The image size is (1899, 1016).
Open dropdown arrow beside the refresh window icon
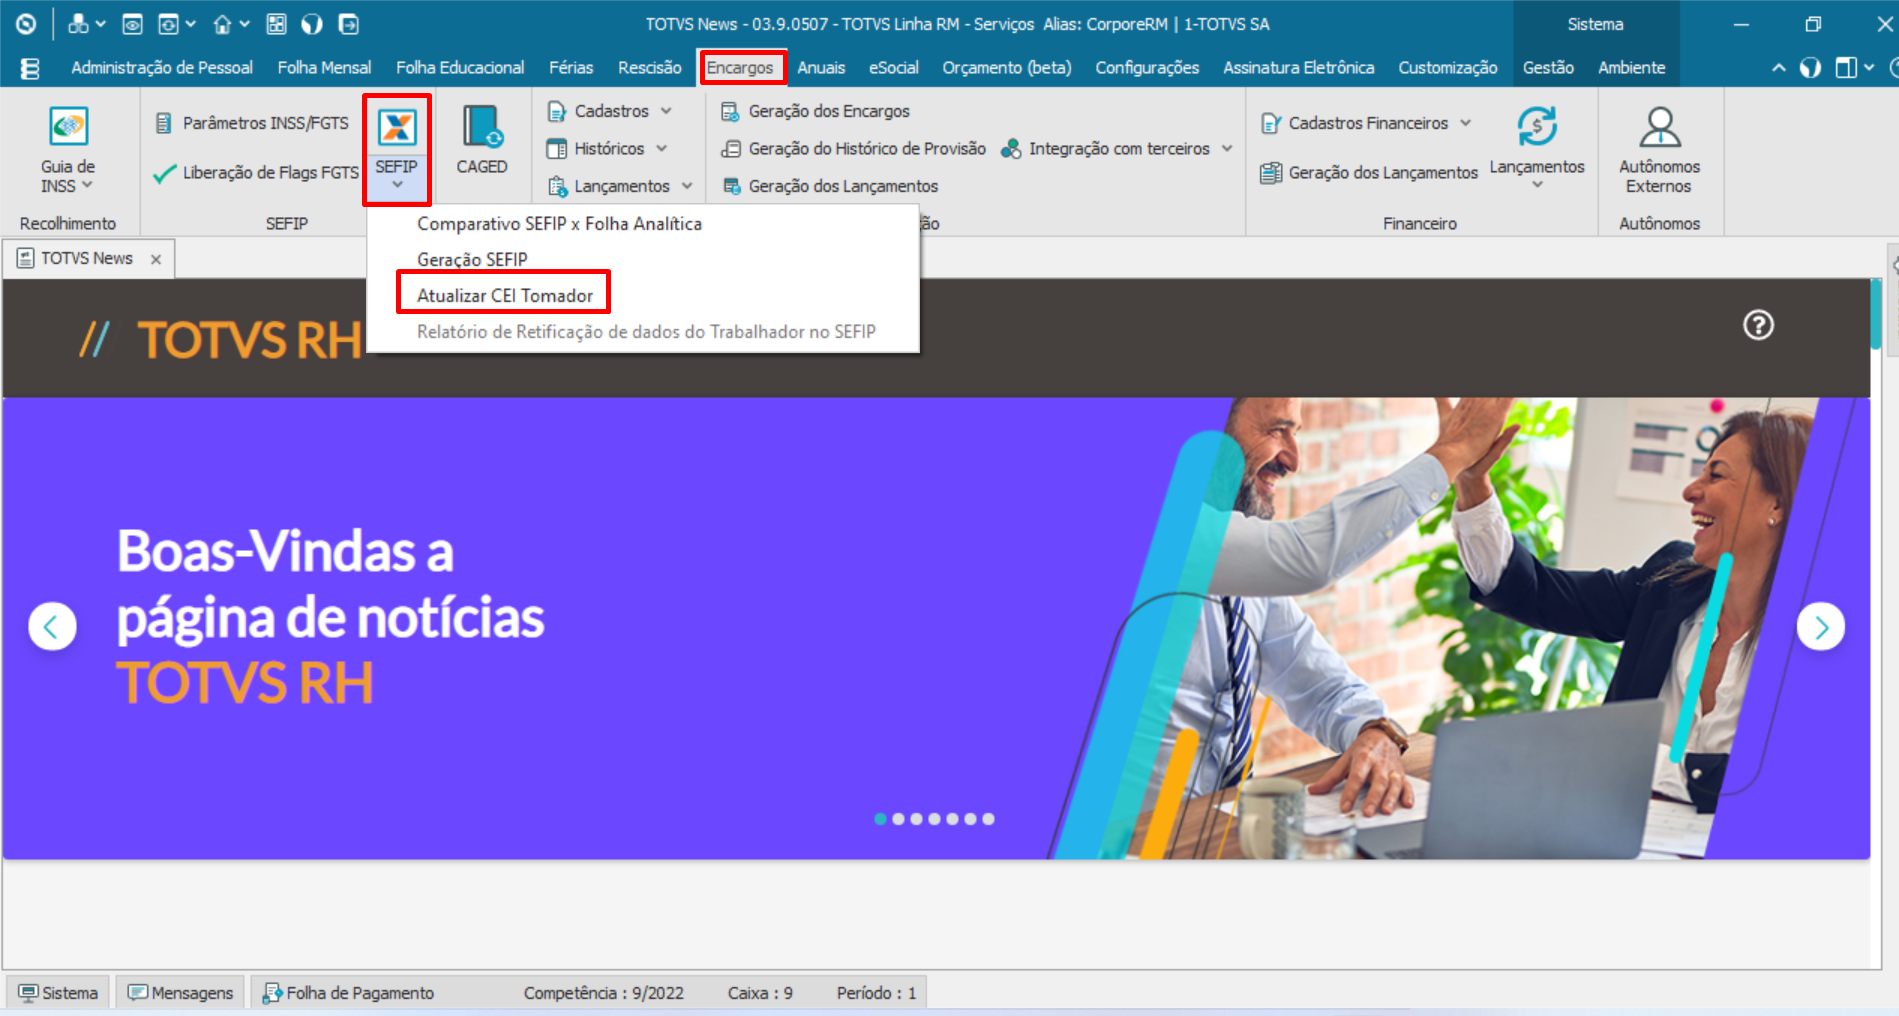pos(190,24)
